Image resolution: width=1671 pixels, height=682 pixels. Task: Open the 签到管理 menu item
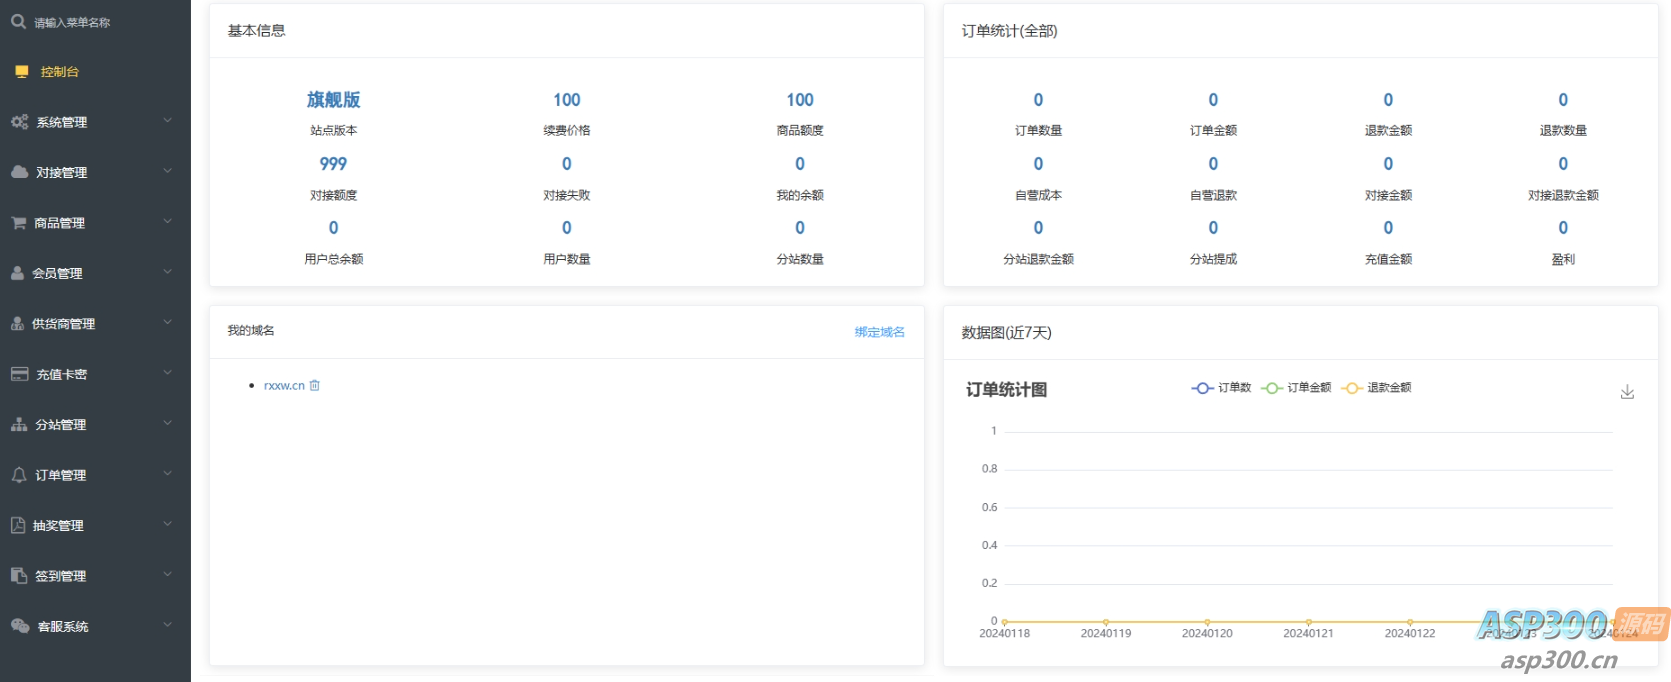click(95, 576)
